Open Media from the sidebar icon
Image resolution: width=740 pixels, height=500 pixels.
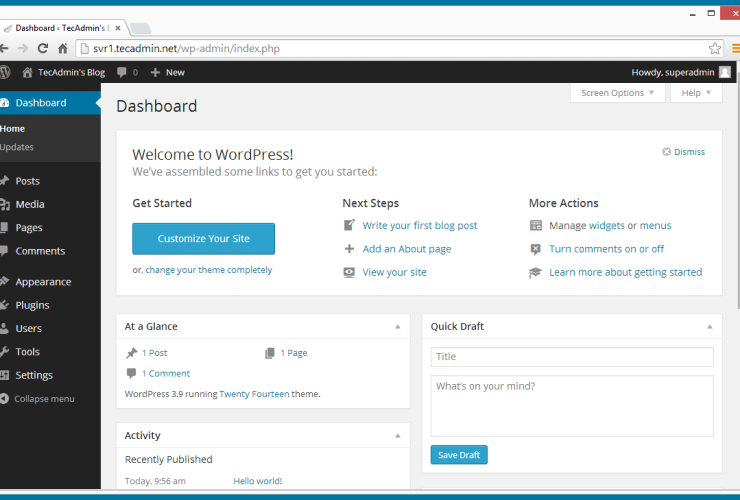pos(5,204)
